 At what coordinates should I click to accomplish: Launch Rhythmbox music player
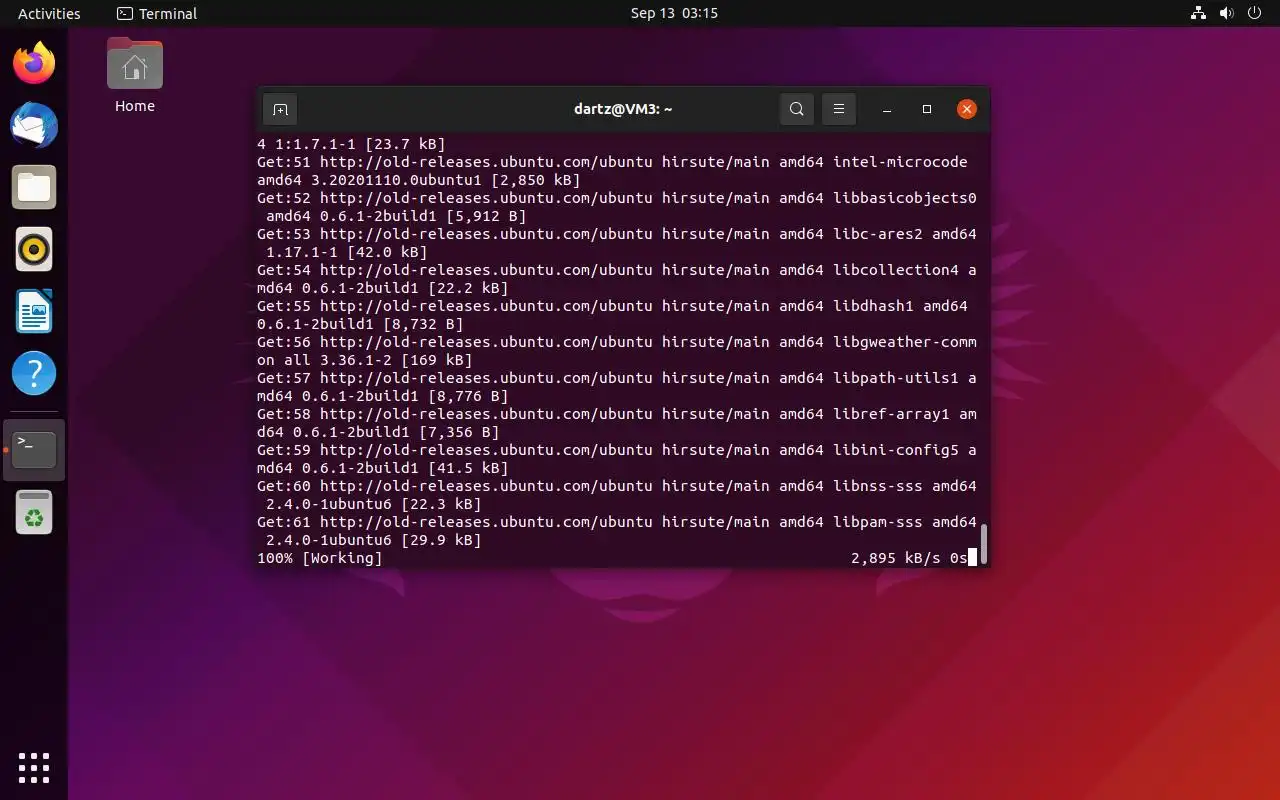coord(34,249)
